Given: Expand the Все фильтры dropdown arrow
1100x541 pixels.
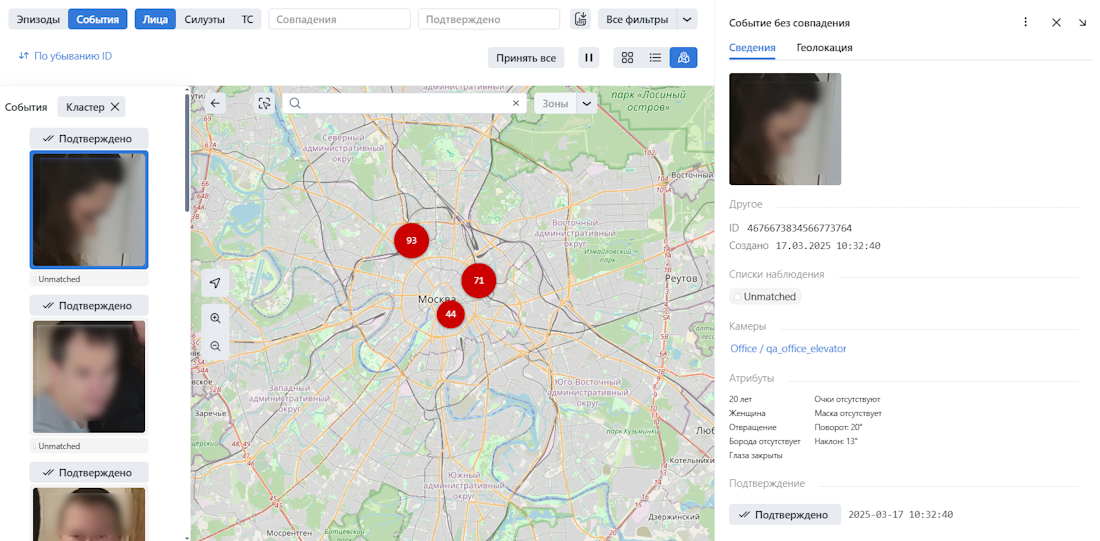Looking at the screenshot, I should (x=686, y=19).
